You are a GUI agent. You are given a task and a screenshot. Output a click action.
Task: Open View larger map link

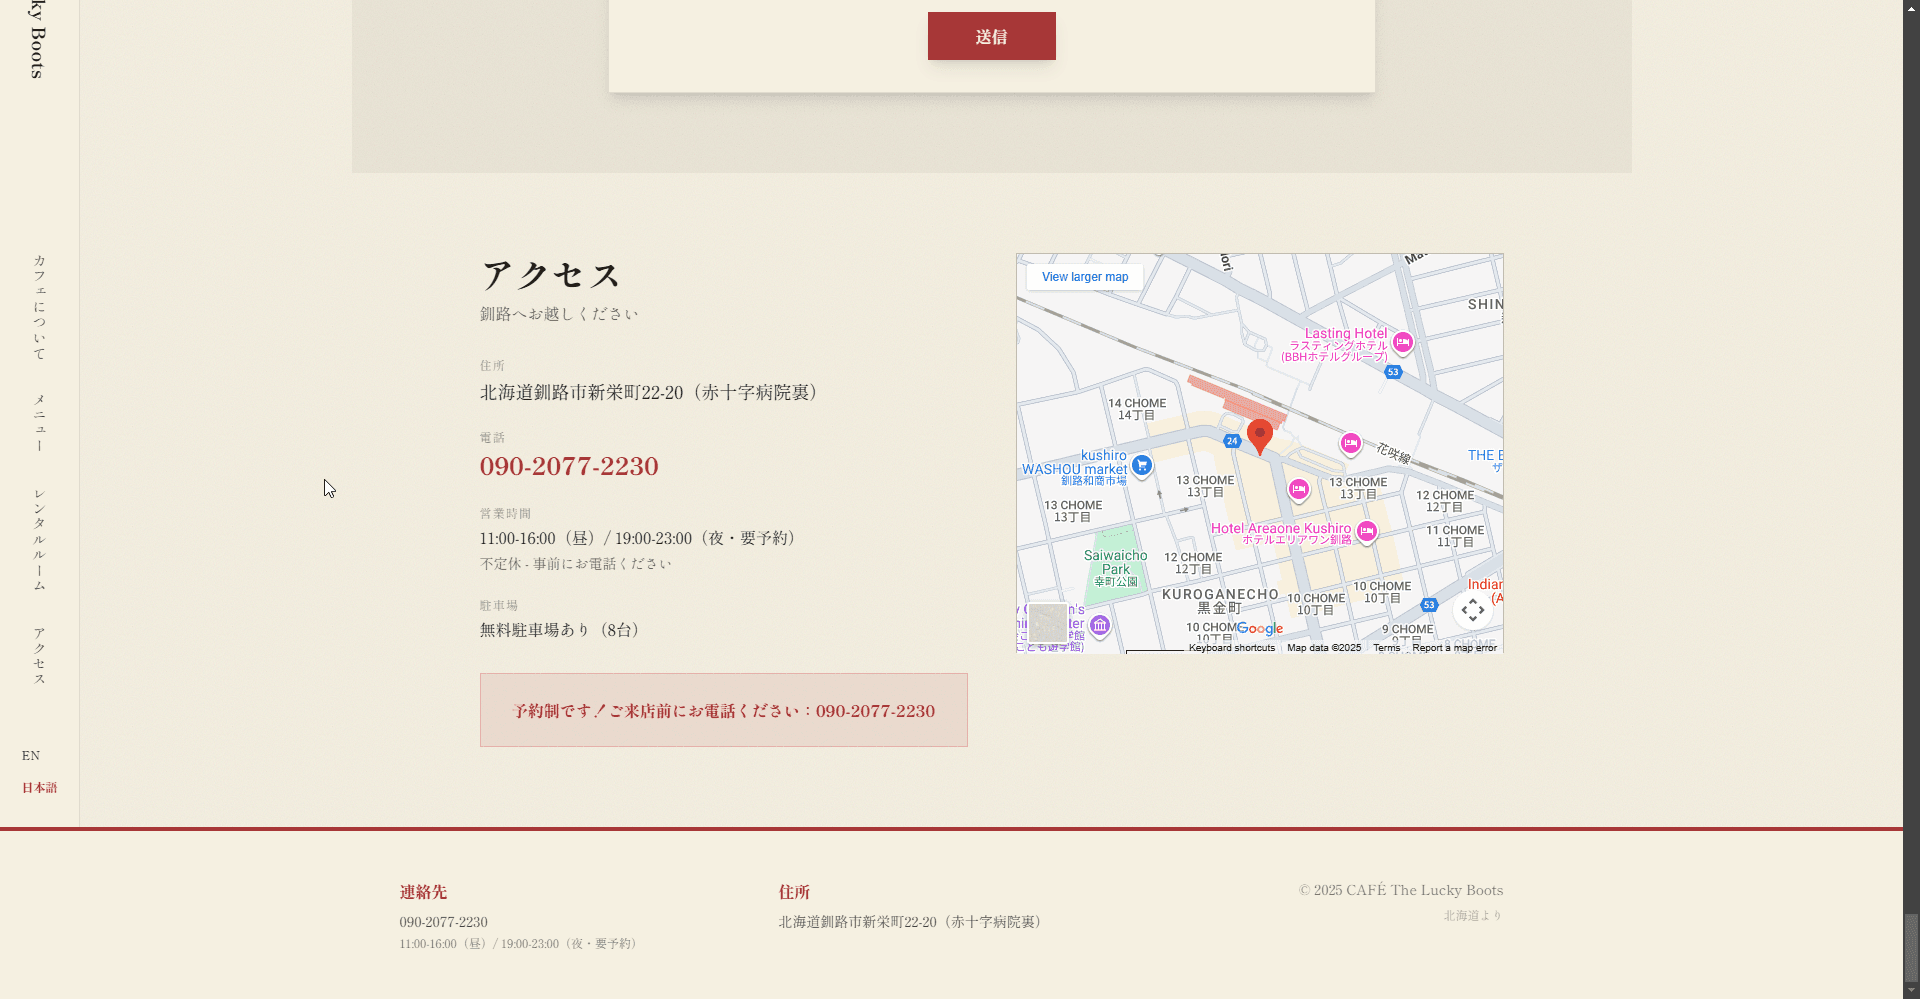click(1084, 277)
